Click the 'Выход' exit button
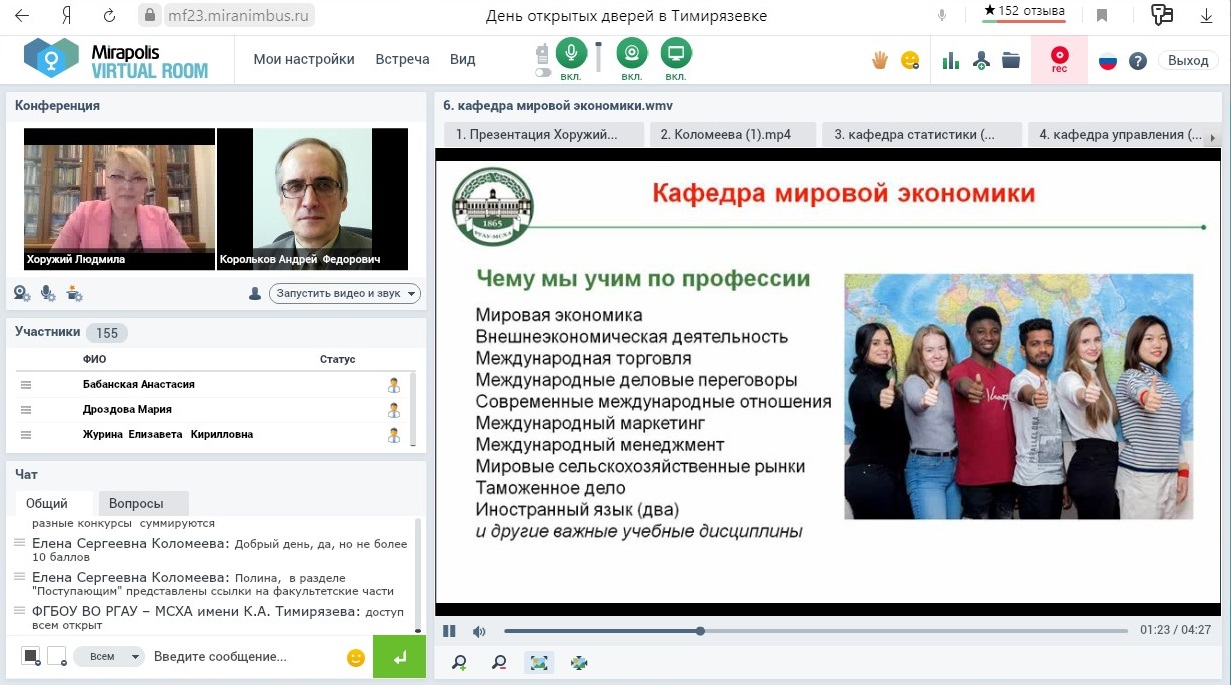 [1188, 60]
